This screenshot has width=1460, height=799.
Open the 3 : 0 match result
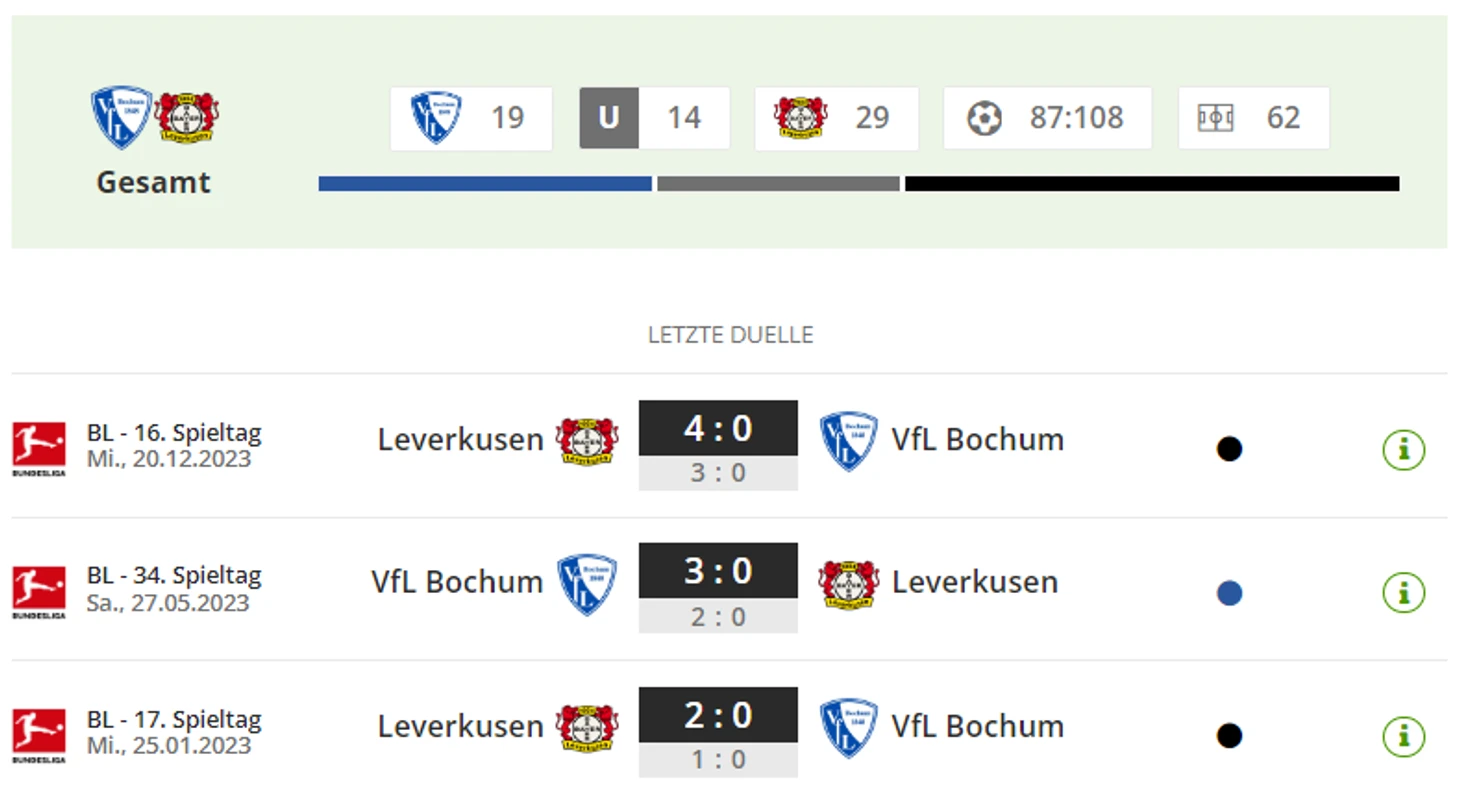[718, 571]
